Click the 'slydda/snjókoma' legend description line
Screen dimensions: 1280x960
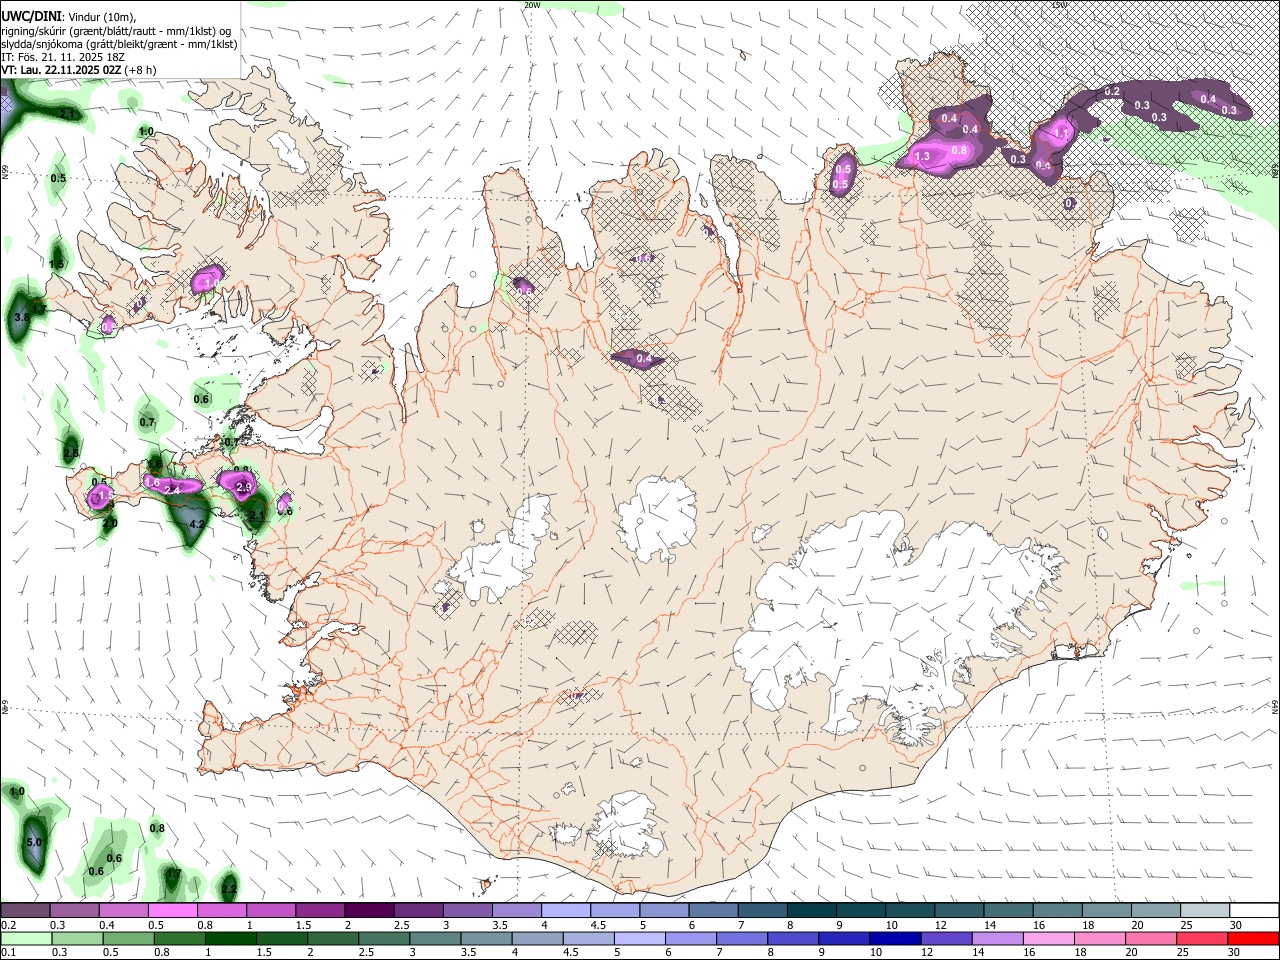[119, 44]
